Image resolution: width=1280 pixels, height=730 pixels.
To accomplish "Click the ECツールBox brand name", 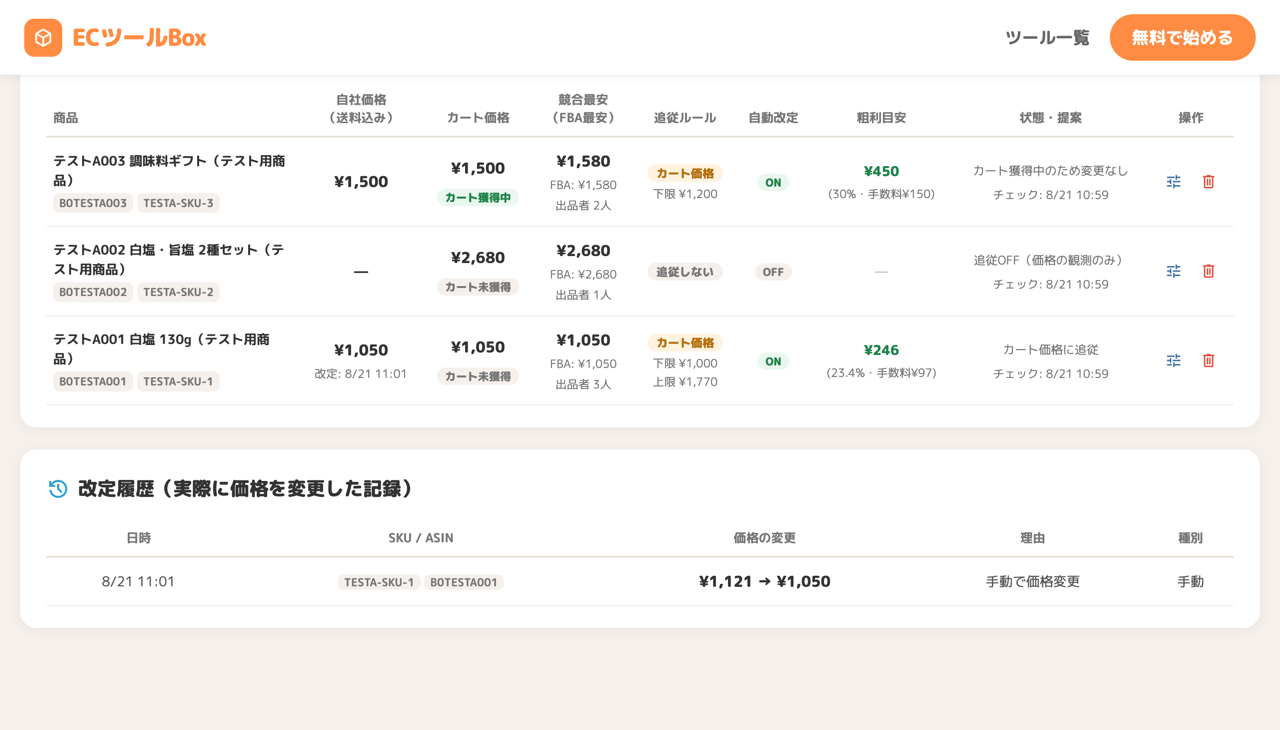I will point(139,38).
